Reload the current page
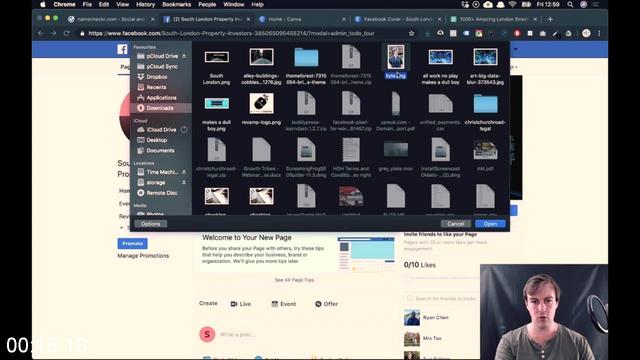Image resolution: width=640 pixels, height=360 pixels. 67,33
